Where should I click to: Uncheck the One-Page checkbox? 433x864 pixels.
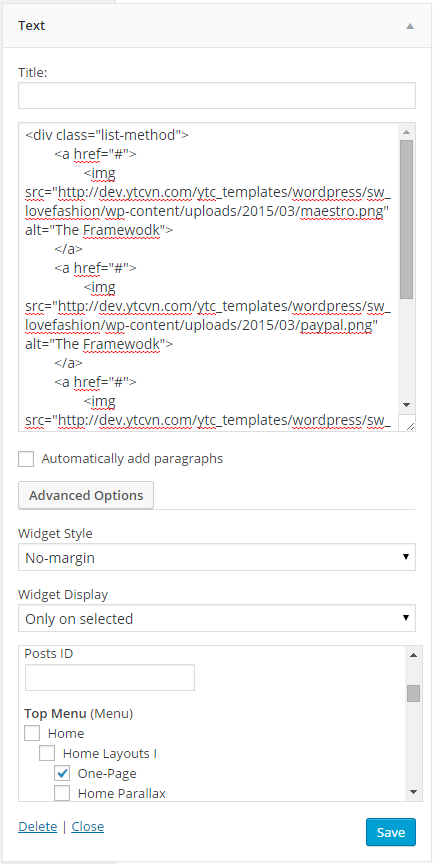62,773
